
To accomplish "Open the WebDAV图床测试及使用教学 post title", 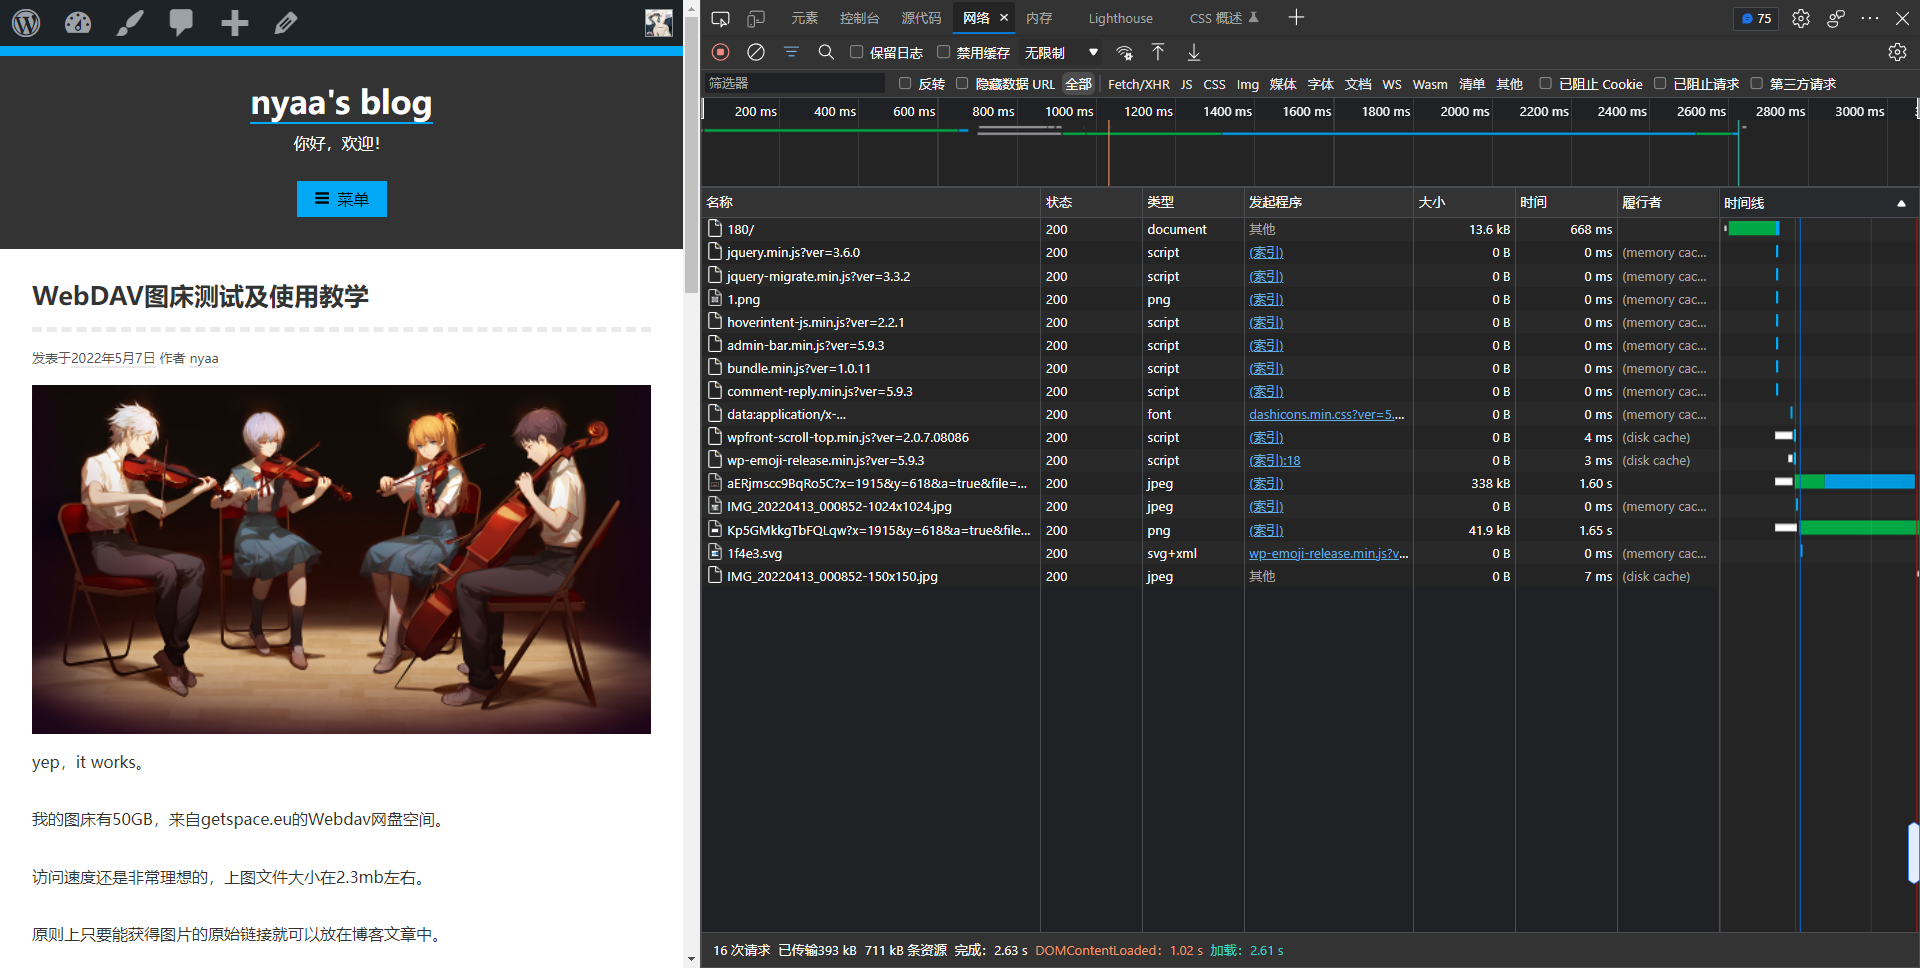I will click(200, 296).
